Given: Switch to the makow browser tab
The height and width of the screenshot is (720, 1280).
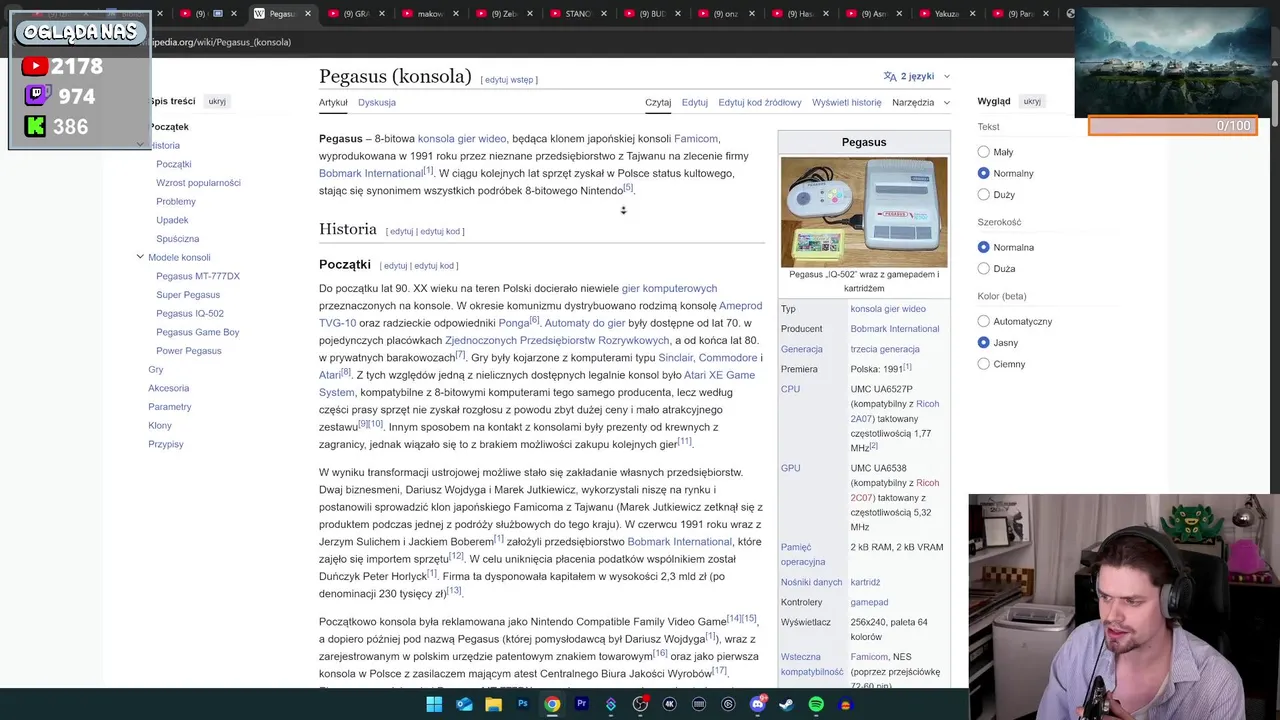Looking at the screenshot, I should [x=430, y=14].
